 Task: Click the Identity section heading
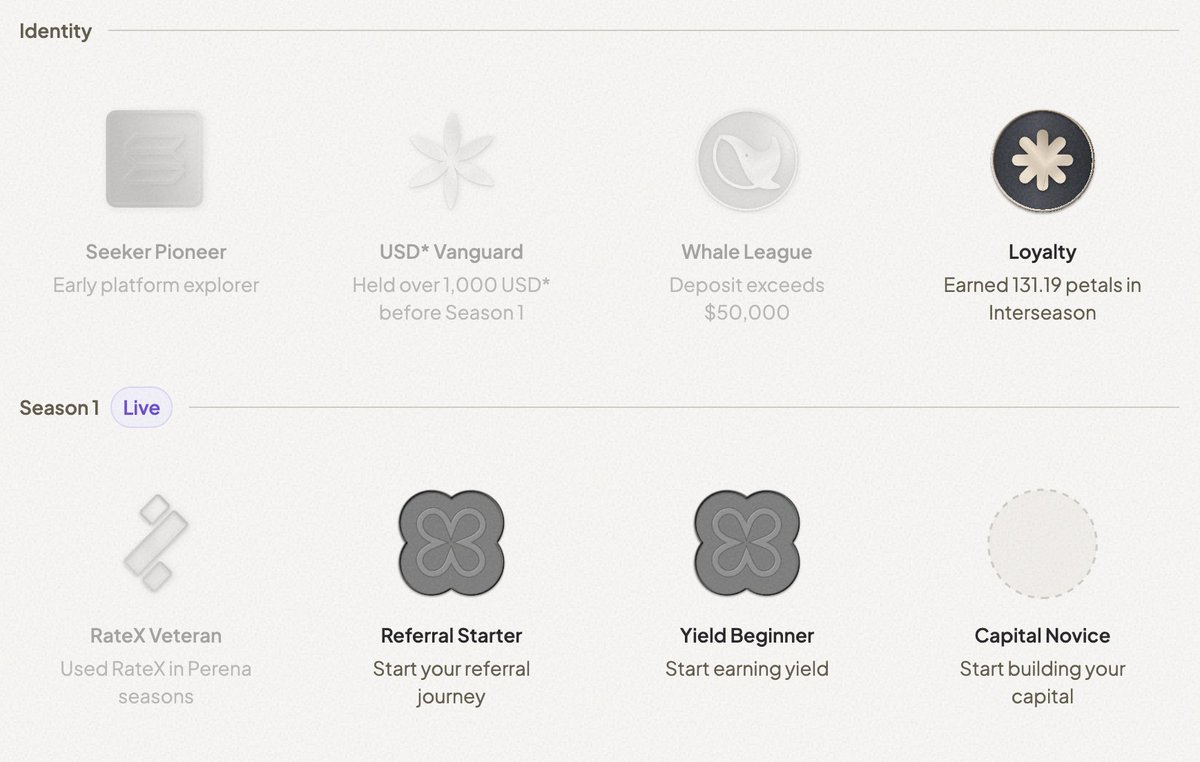[55, 31]
